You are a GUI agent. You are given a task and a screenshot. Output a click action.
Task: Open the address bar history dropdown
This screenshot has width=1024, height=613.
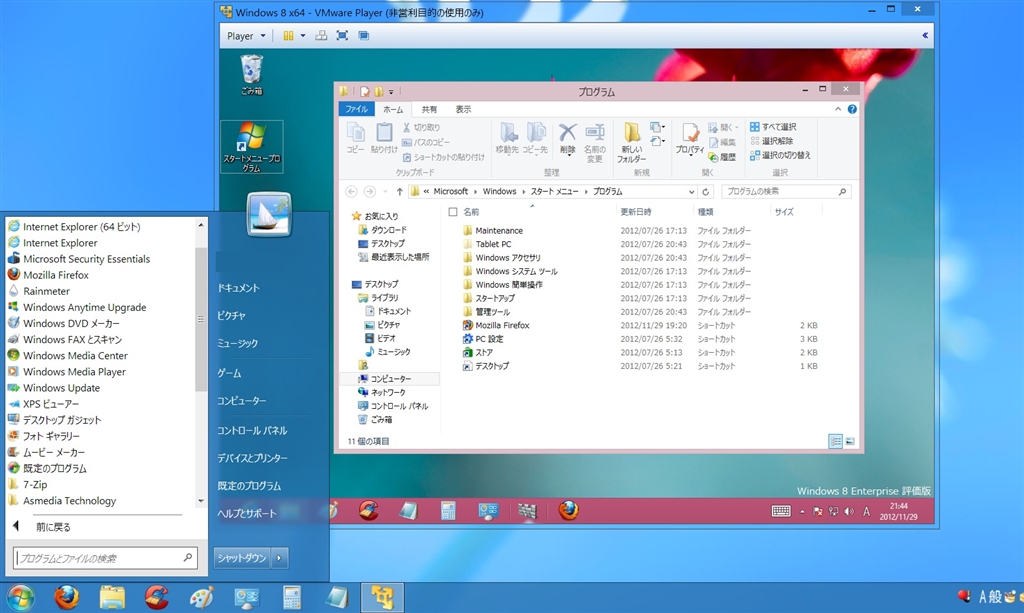coord(692,191)
